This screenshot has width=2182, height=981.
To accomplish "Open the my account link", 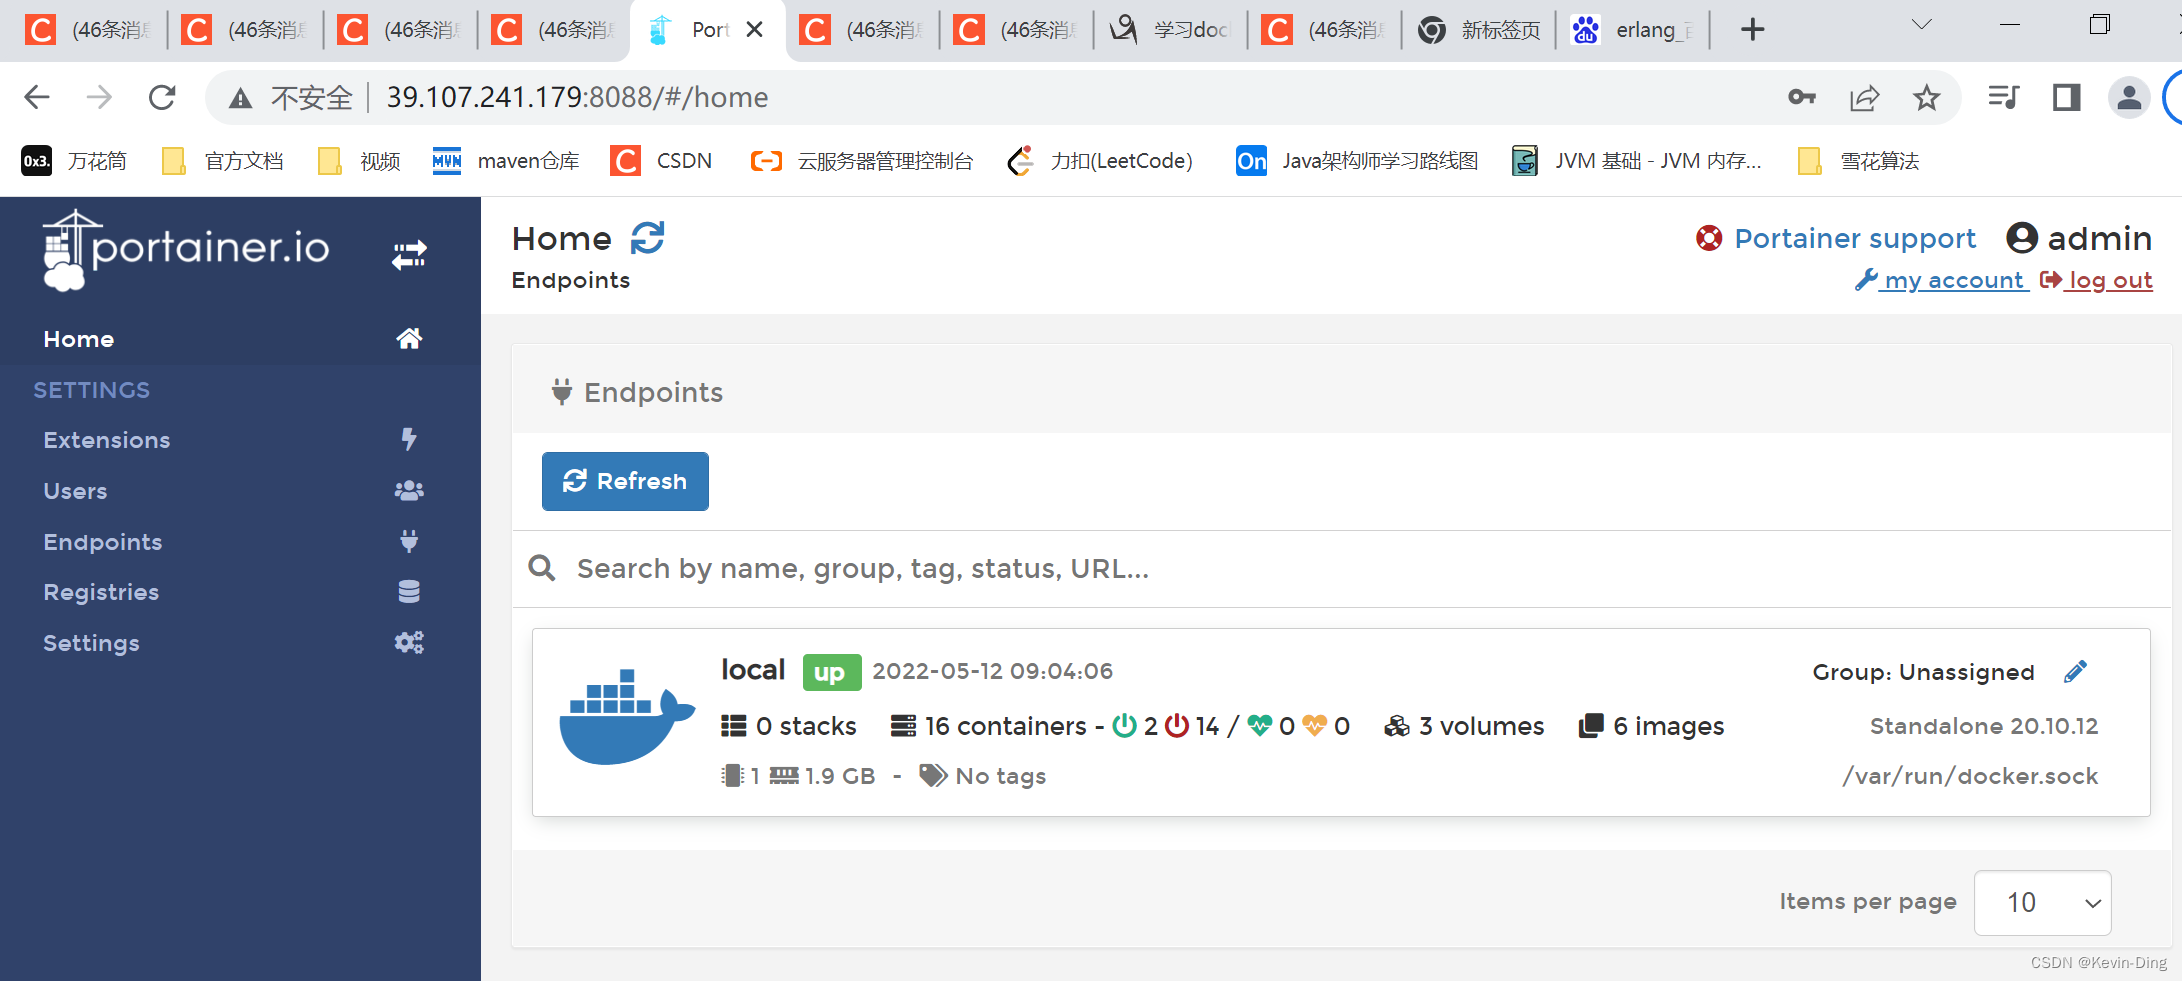I will point(1942,281).
